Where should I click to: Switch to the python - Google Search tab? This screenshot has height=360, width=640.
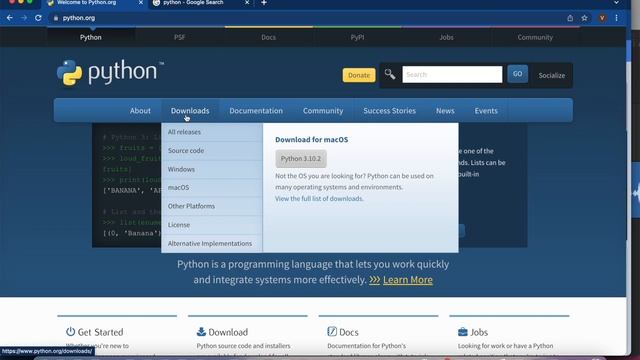coord(194,3)
